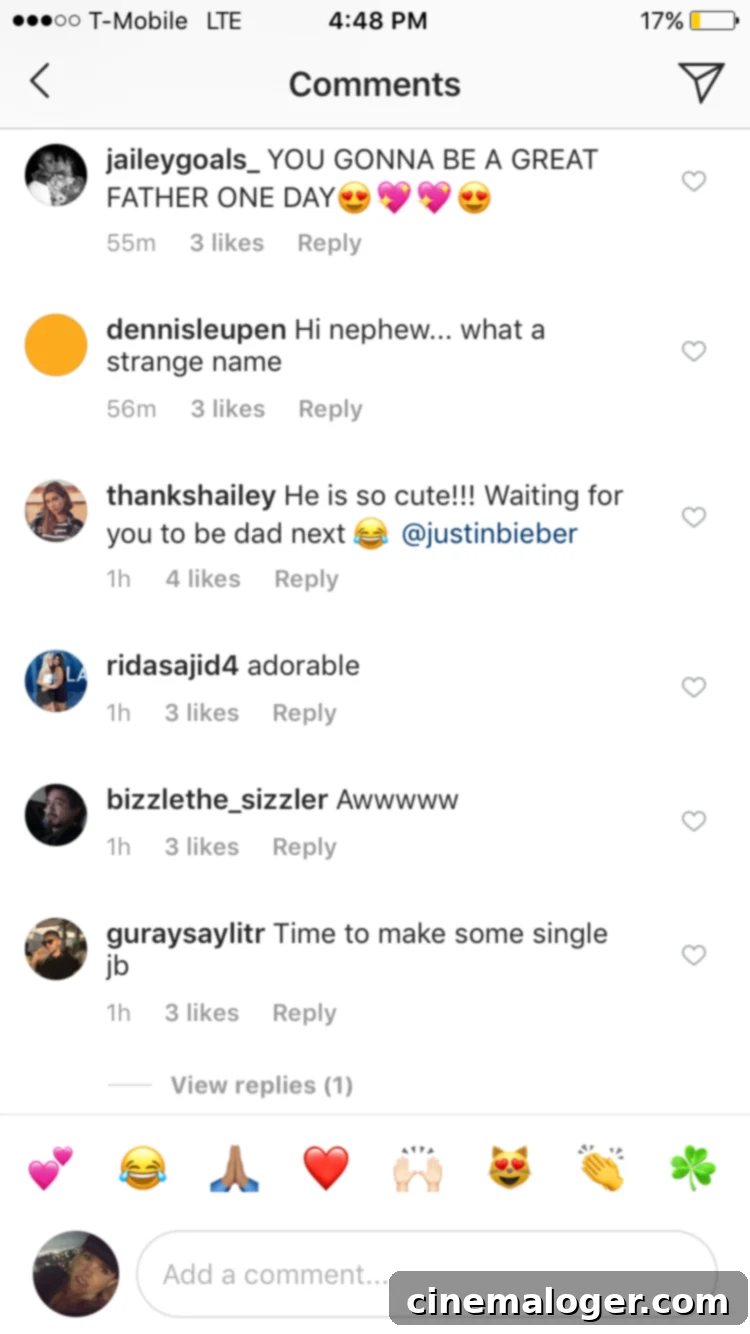Viewport: 750px width, 1334px height.
Task: Expand View replies under guraysaylitr's comment
Action: 261,1084
